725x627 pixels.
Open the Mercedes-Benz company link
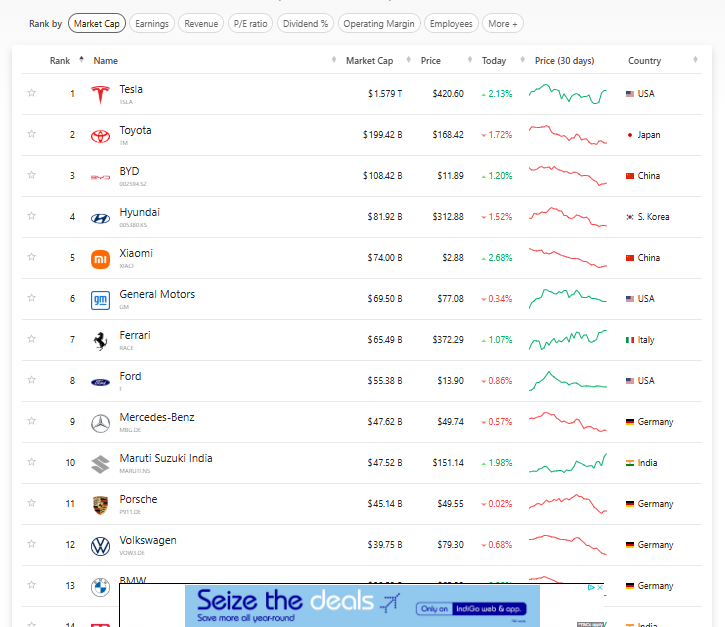coord(157,417)
